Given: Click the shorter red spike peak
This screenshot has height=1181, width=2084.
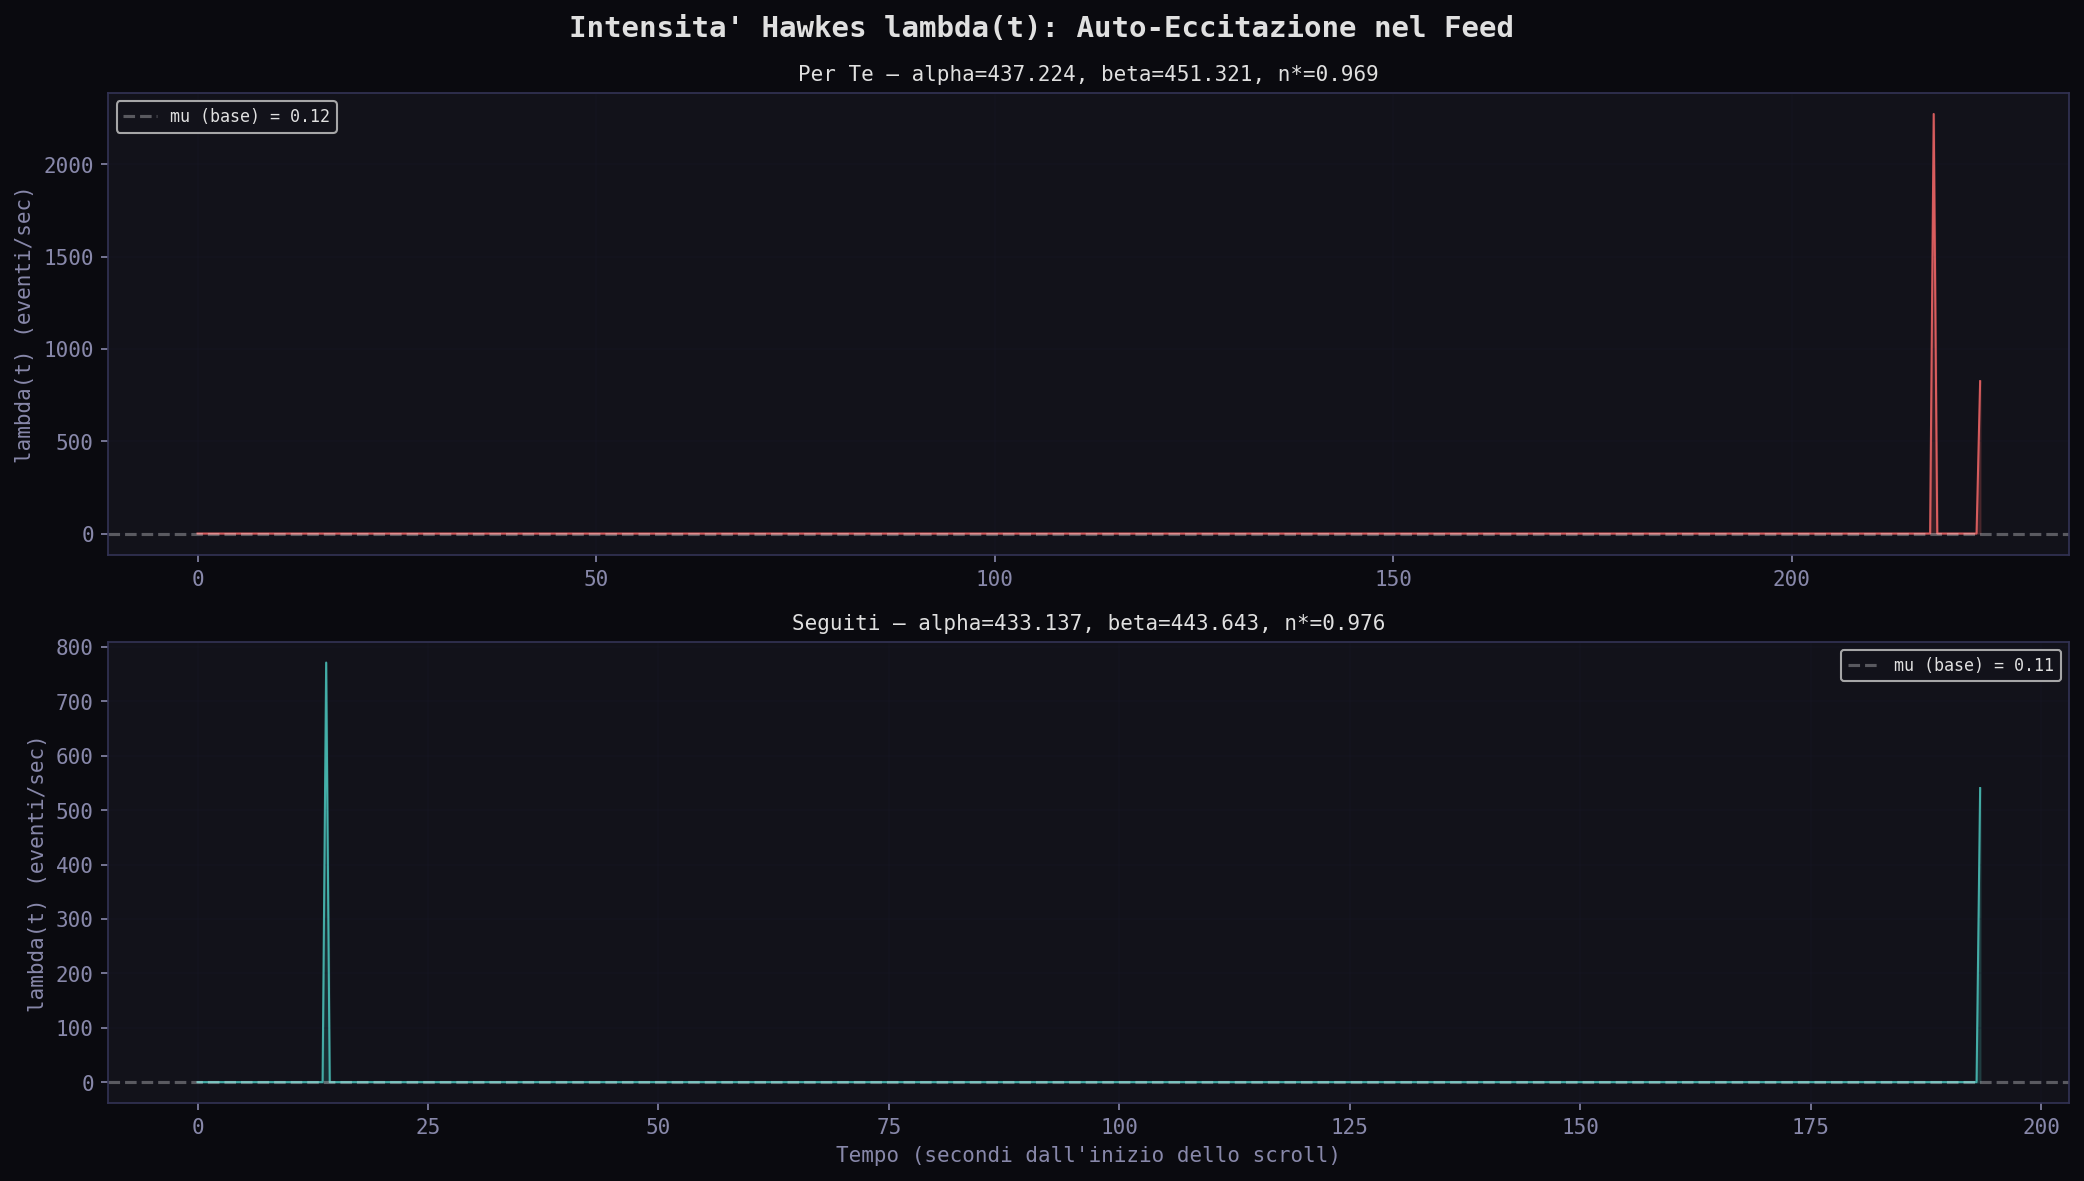Looking at the screenshot, I should coord(1980,383).
